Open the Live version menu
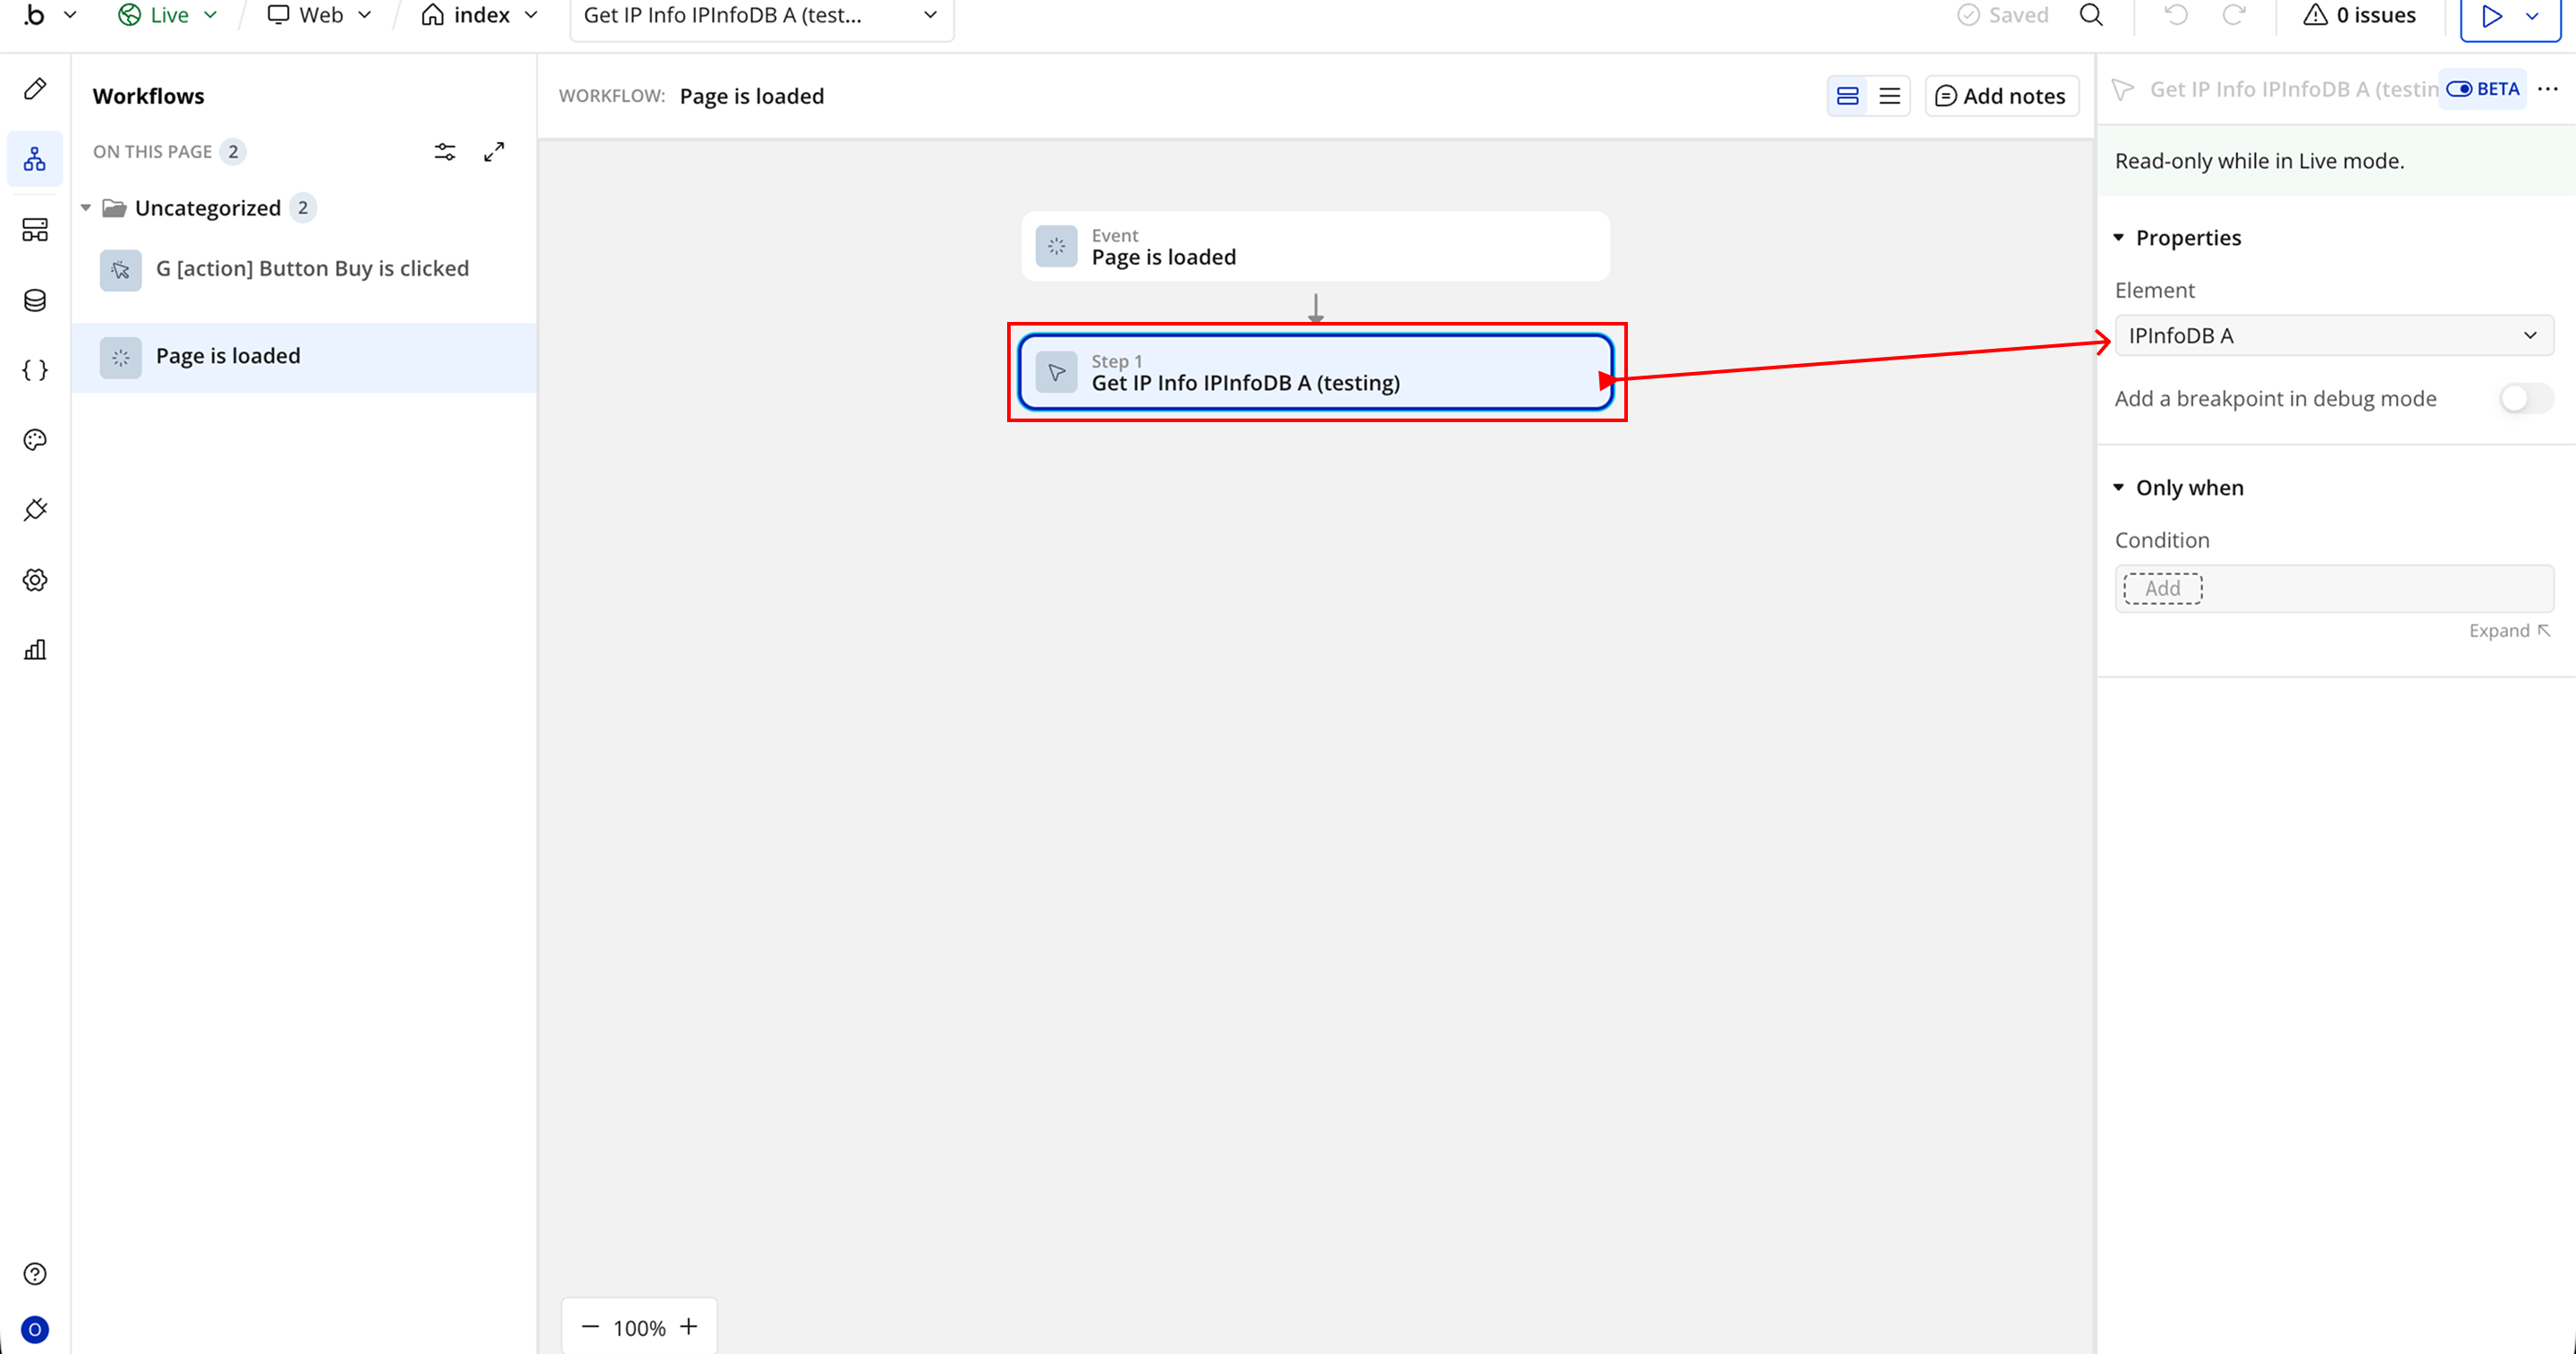This screenshot has height=1354, width=2576. pos(167,15)
